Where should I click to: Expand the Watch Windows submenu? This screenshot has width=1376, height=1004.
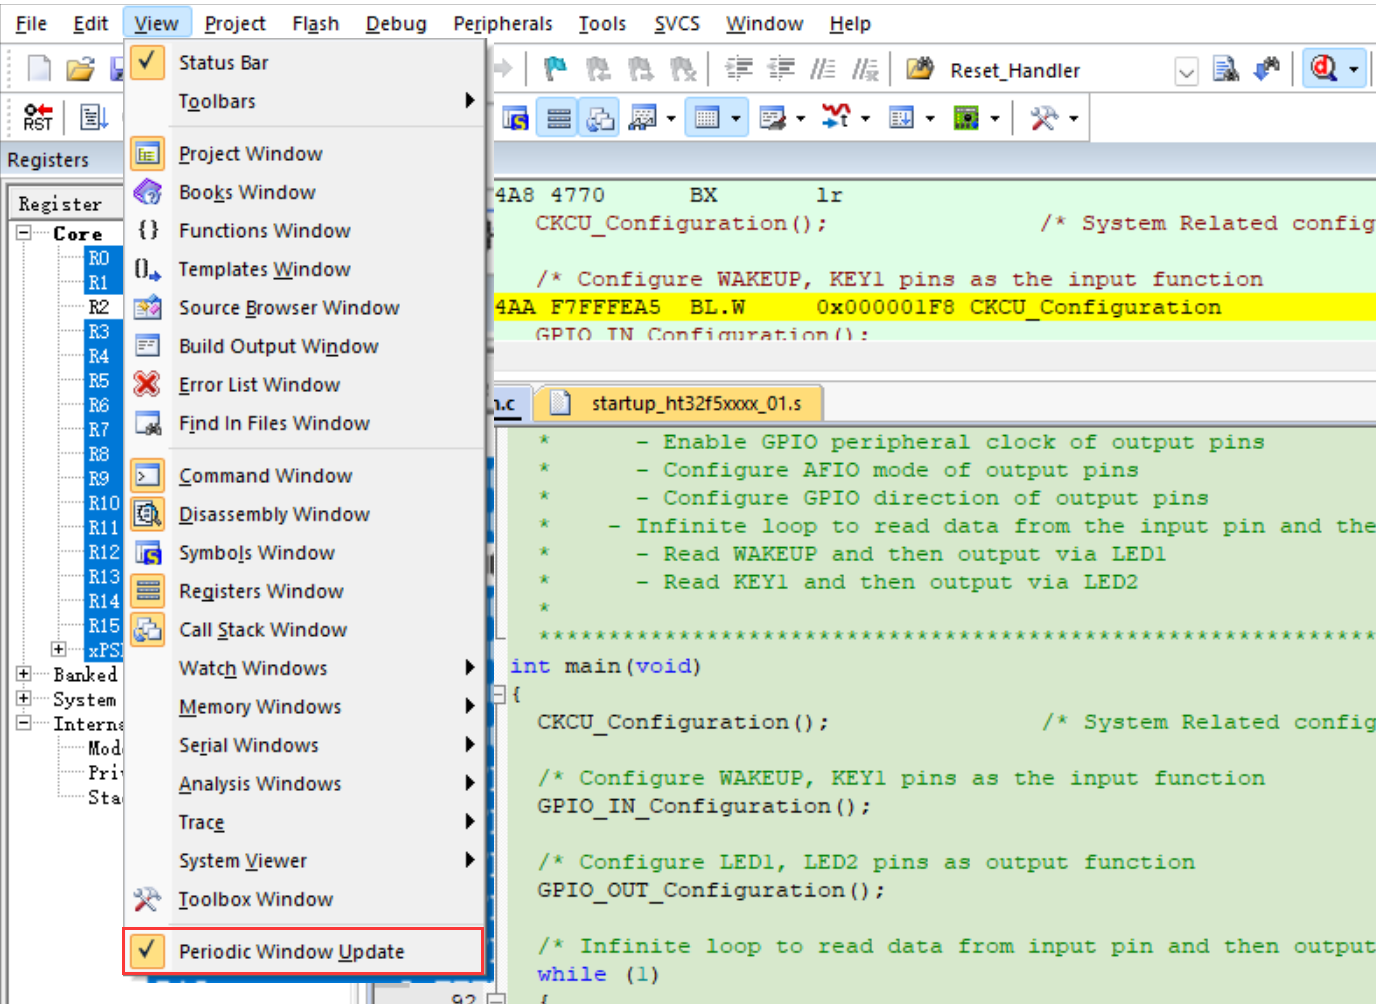pyautogui.click(x=253, y=669)
